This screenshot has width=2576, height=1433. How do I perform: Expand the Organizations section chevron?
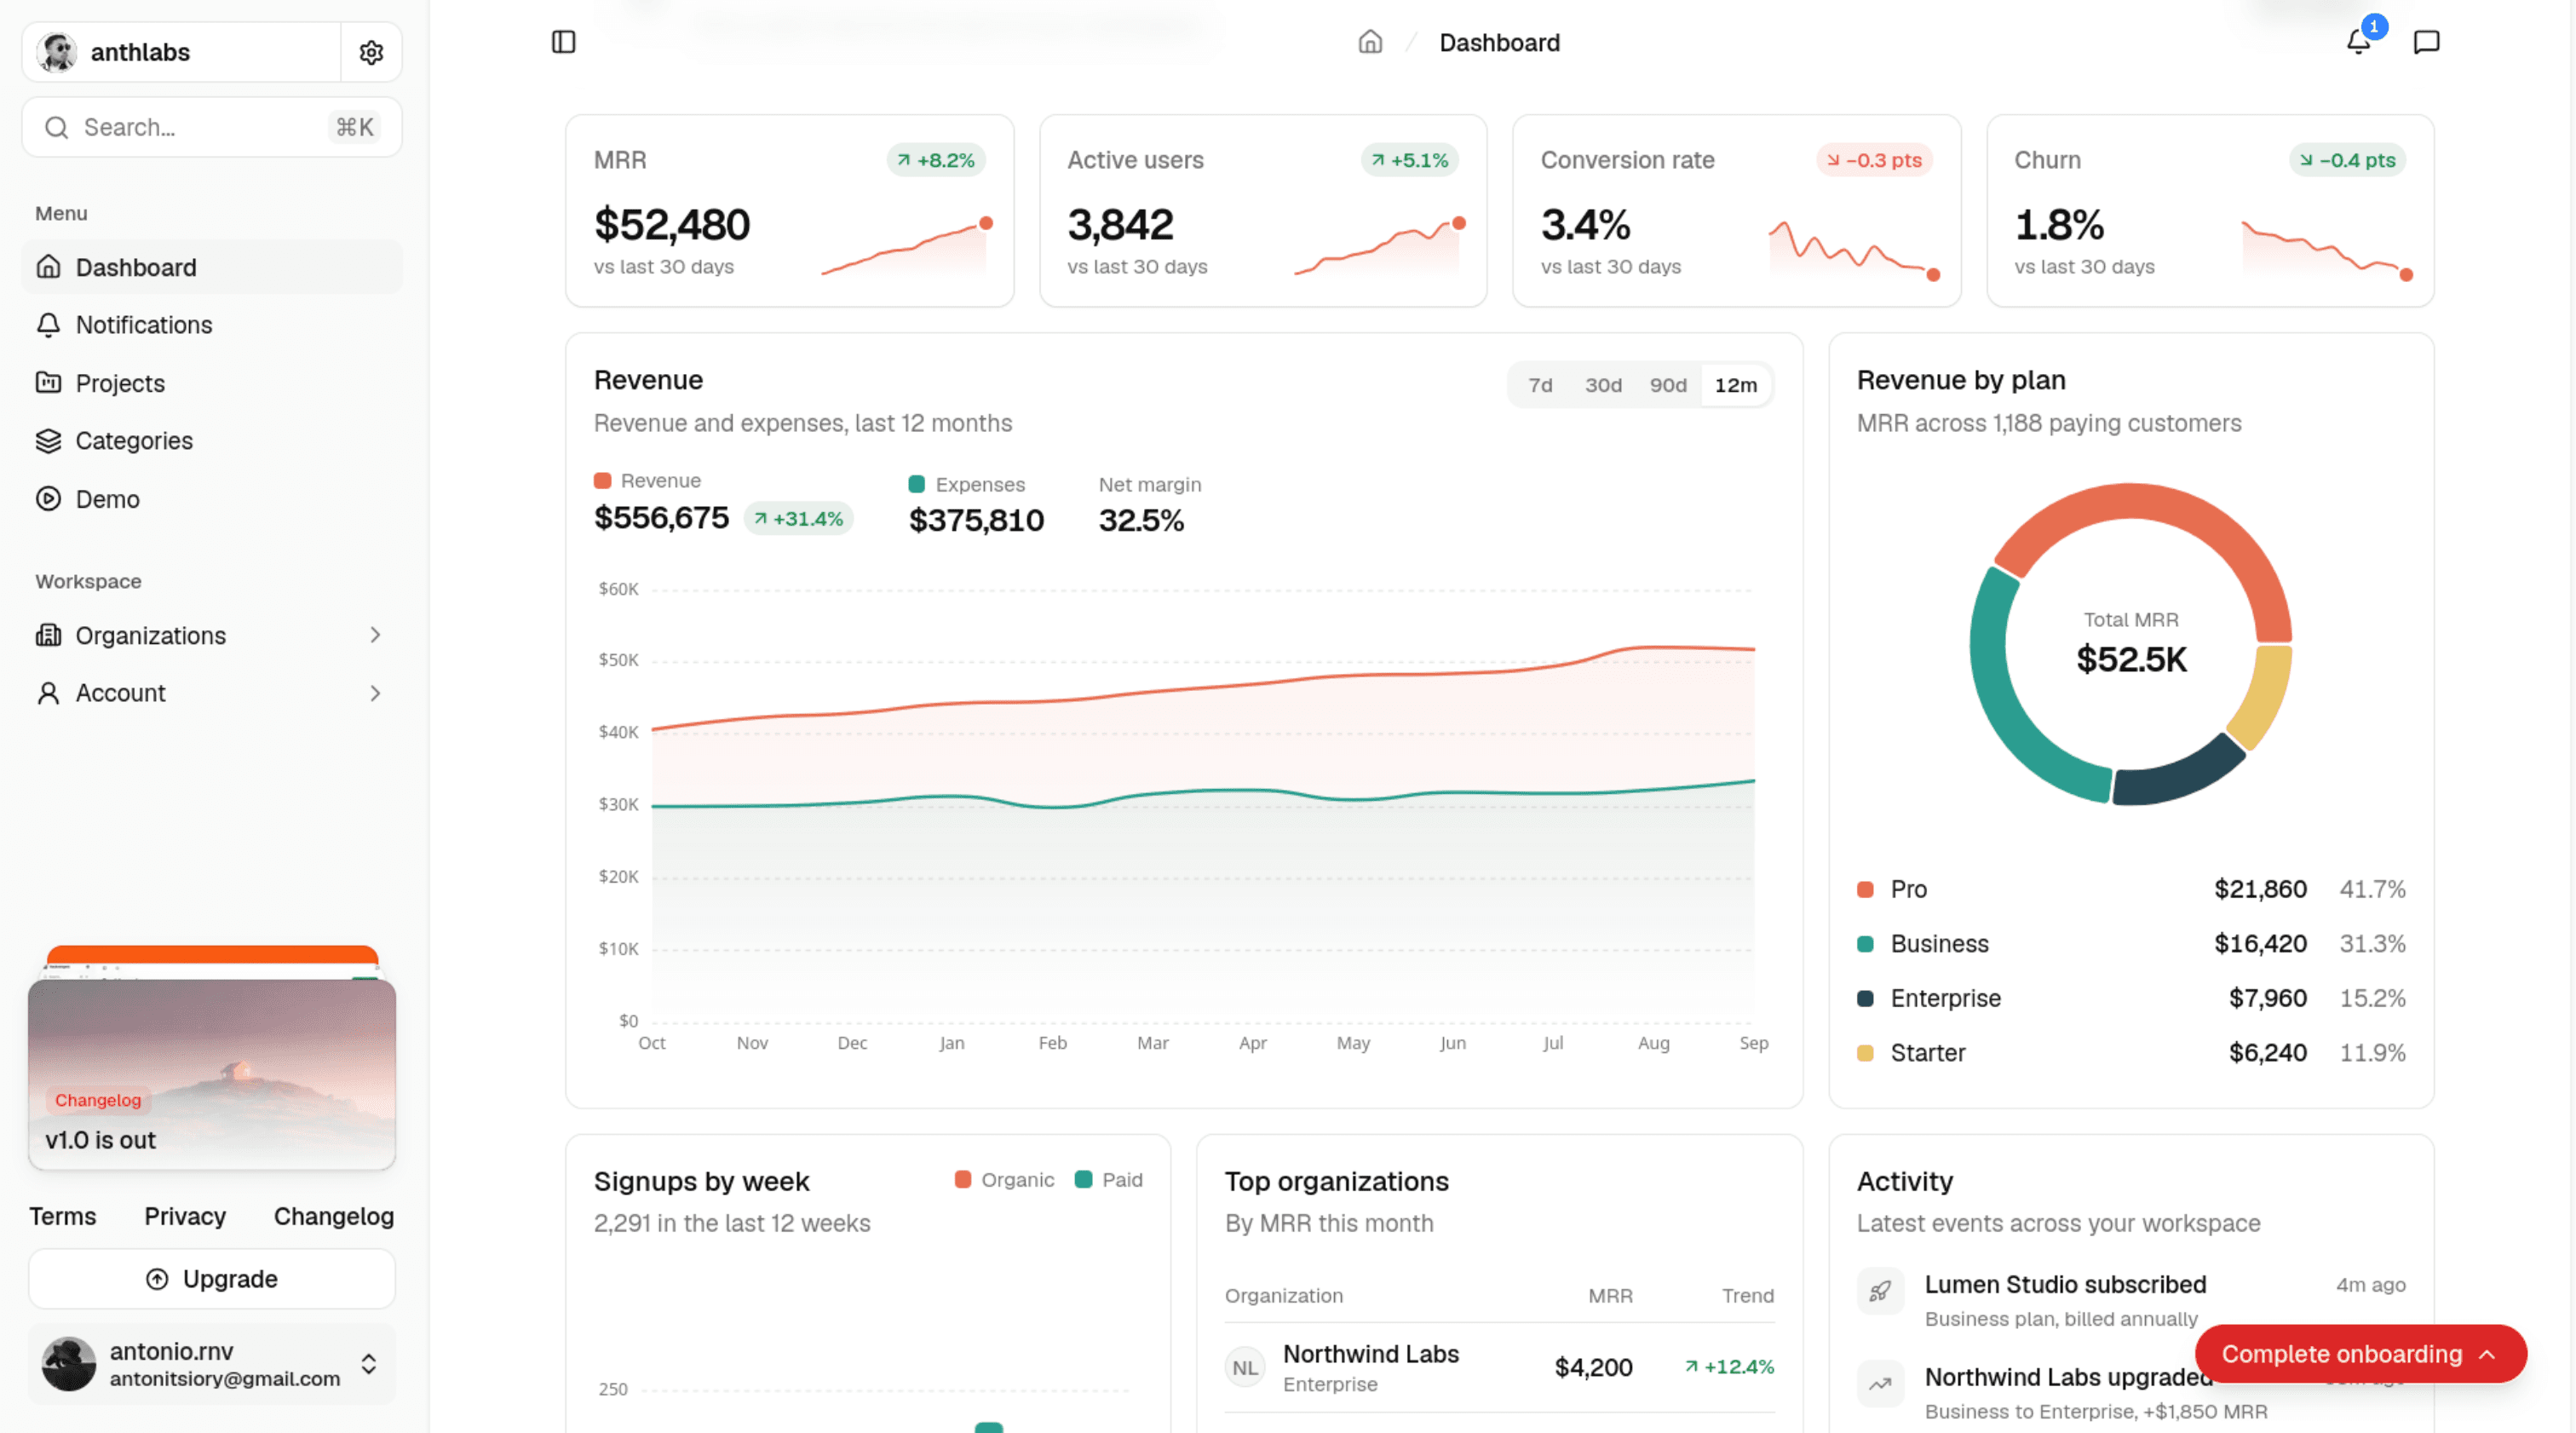pos(375,635)
